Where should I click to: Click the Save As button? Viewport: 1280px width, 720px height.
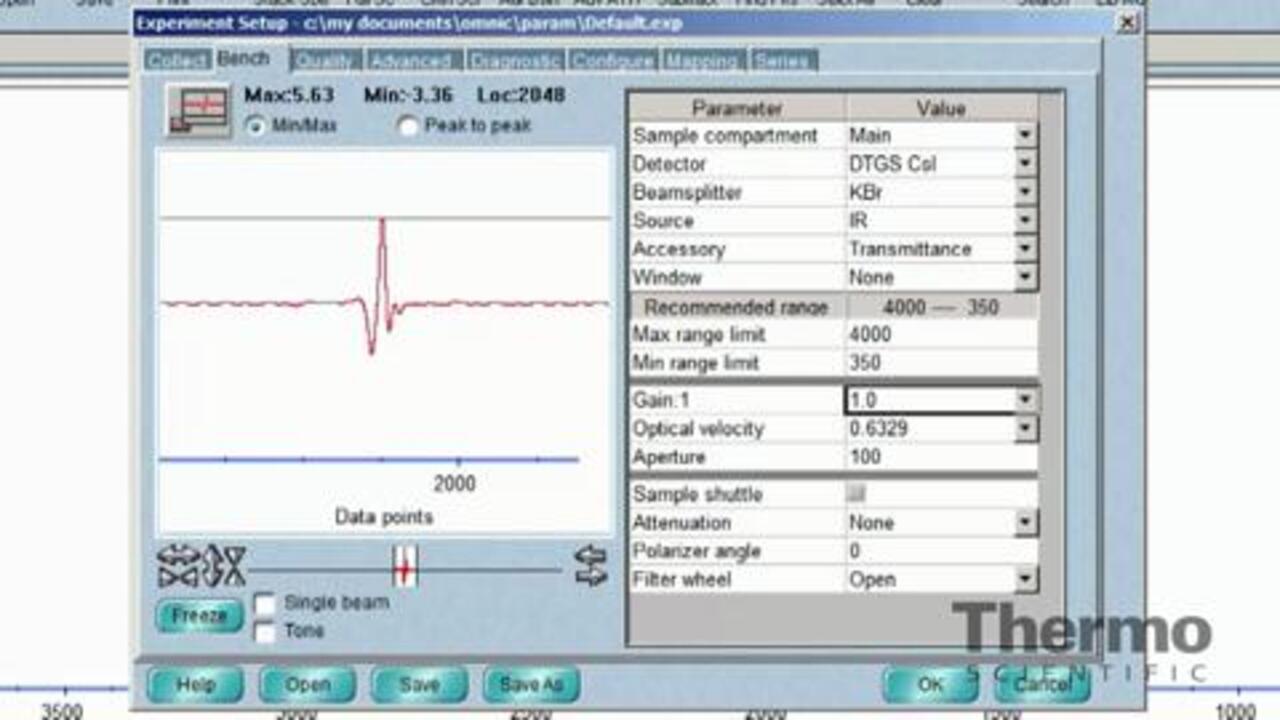tap(531, 685)
